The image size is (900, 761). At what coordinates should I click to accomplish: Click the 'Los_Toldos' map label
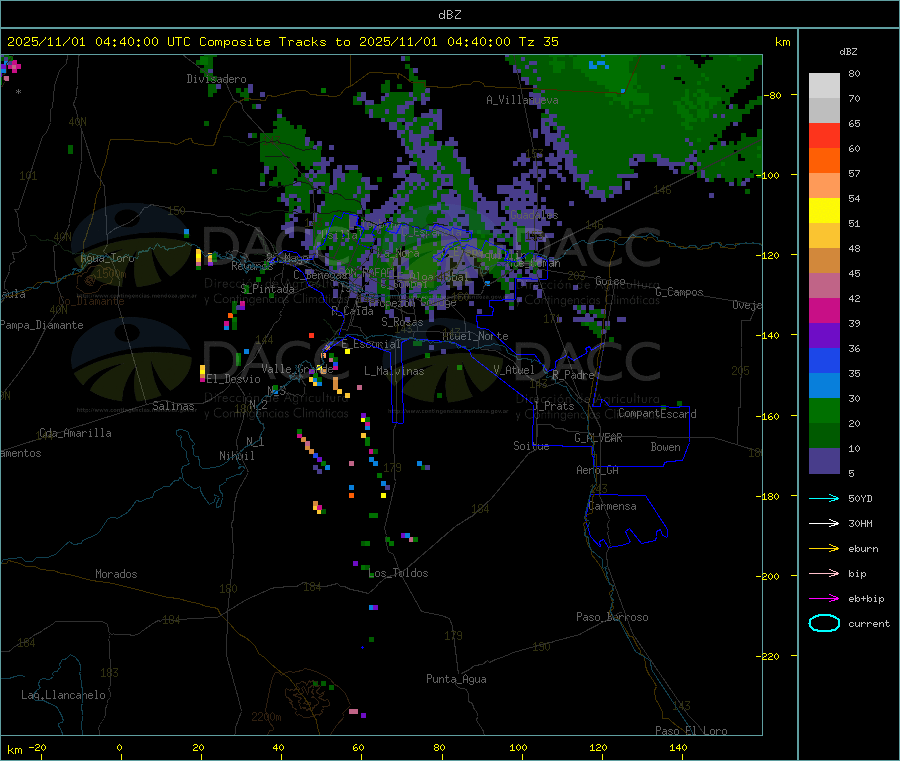pos(398,573)
